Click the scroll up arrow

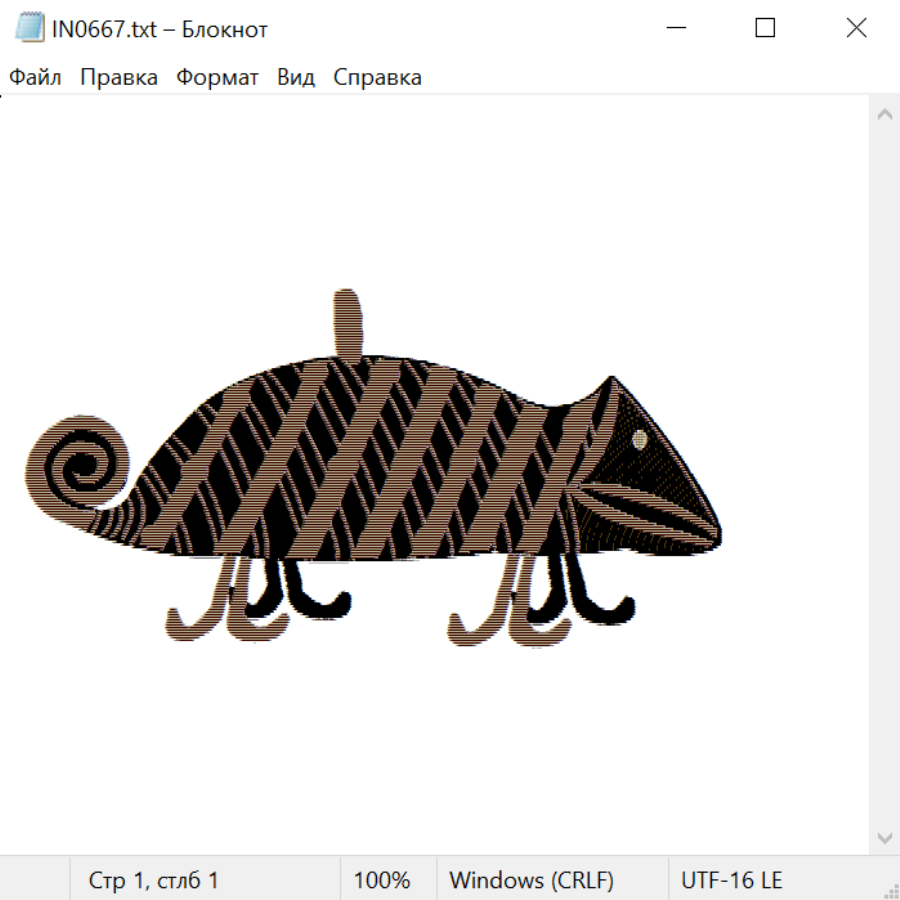pyautogui.click(x=884, y=115)
